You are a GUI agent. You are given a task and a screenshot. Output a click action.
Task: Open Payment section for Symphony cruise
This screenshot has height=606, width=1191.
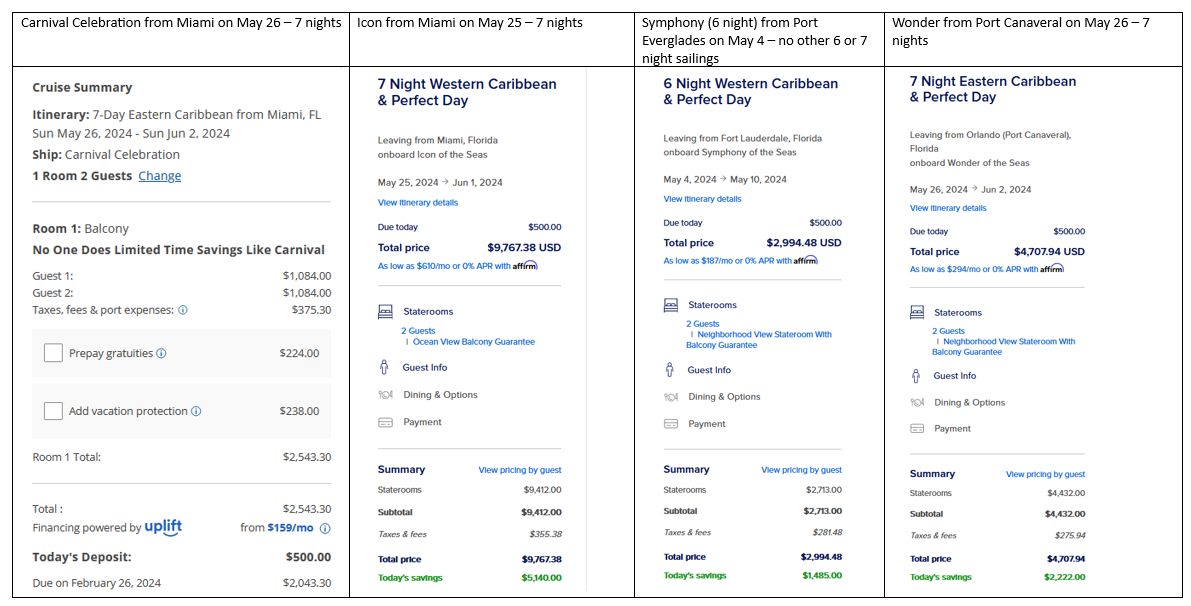click(706, 424)
